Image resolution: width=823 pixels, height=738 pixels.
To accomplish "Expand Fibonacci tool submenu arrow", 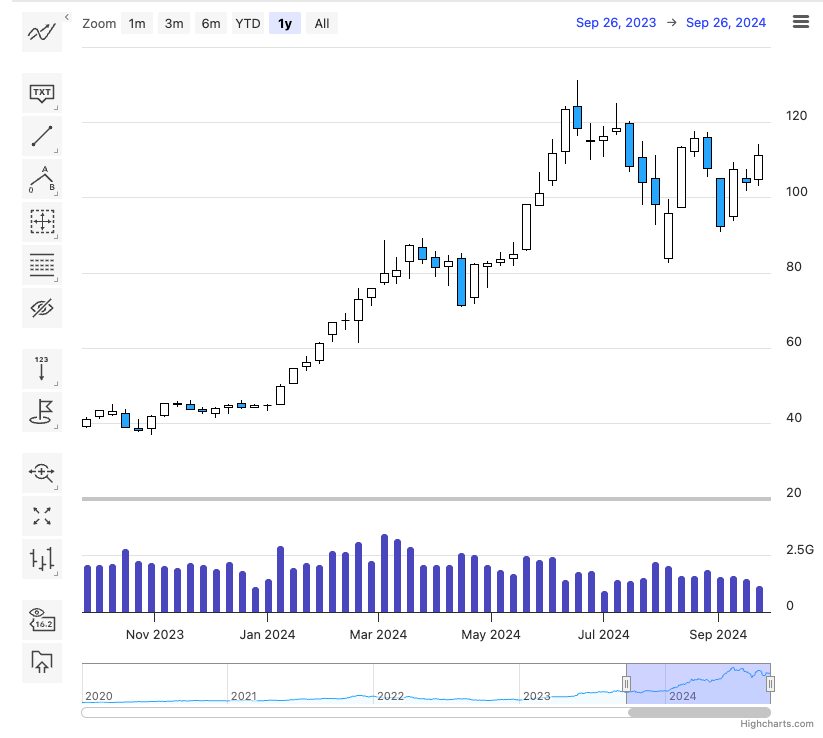I will (x=56, y=280).
